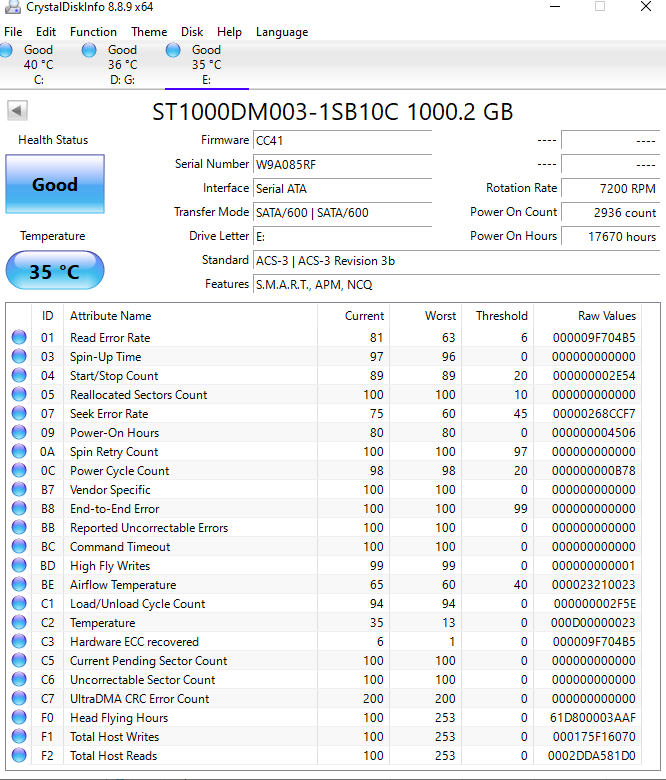666x780 pixels.
Task: Click the status orb for disk E:
Action: tap(173, 50)
